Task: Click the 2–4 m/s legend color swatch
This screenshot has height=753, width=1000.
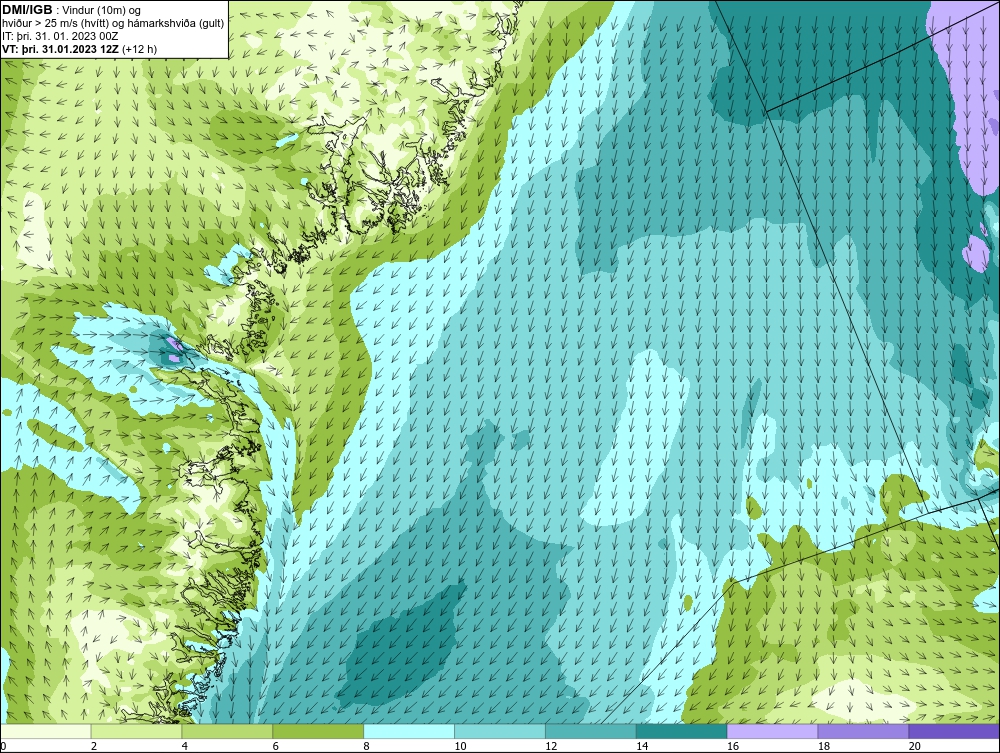Action: click(x=136, y=731)
